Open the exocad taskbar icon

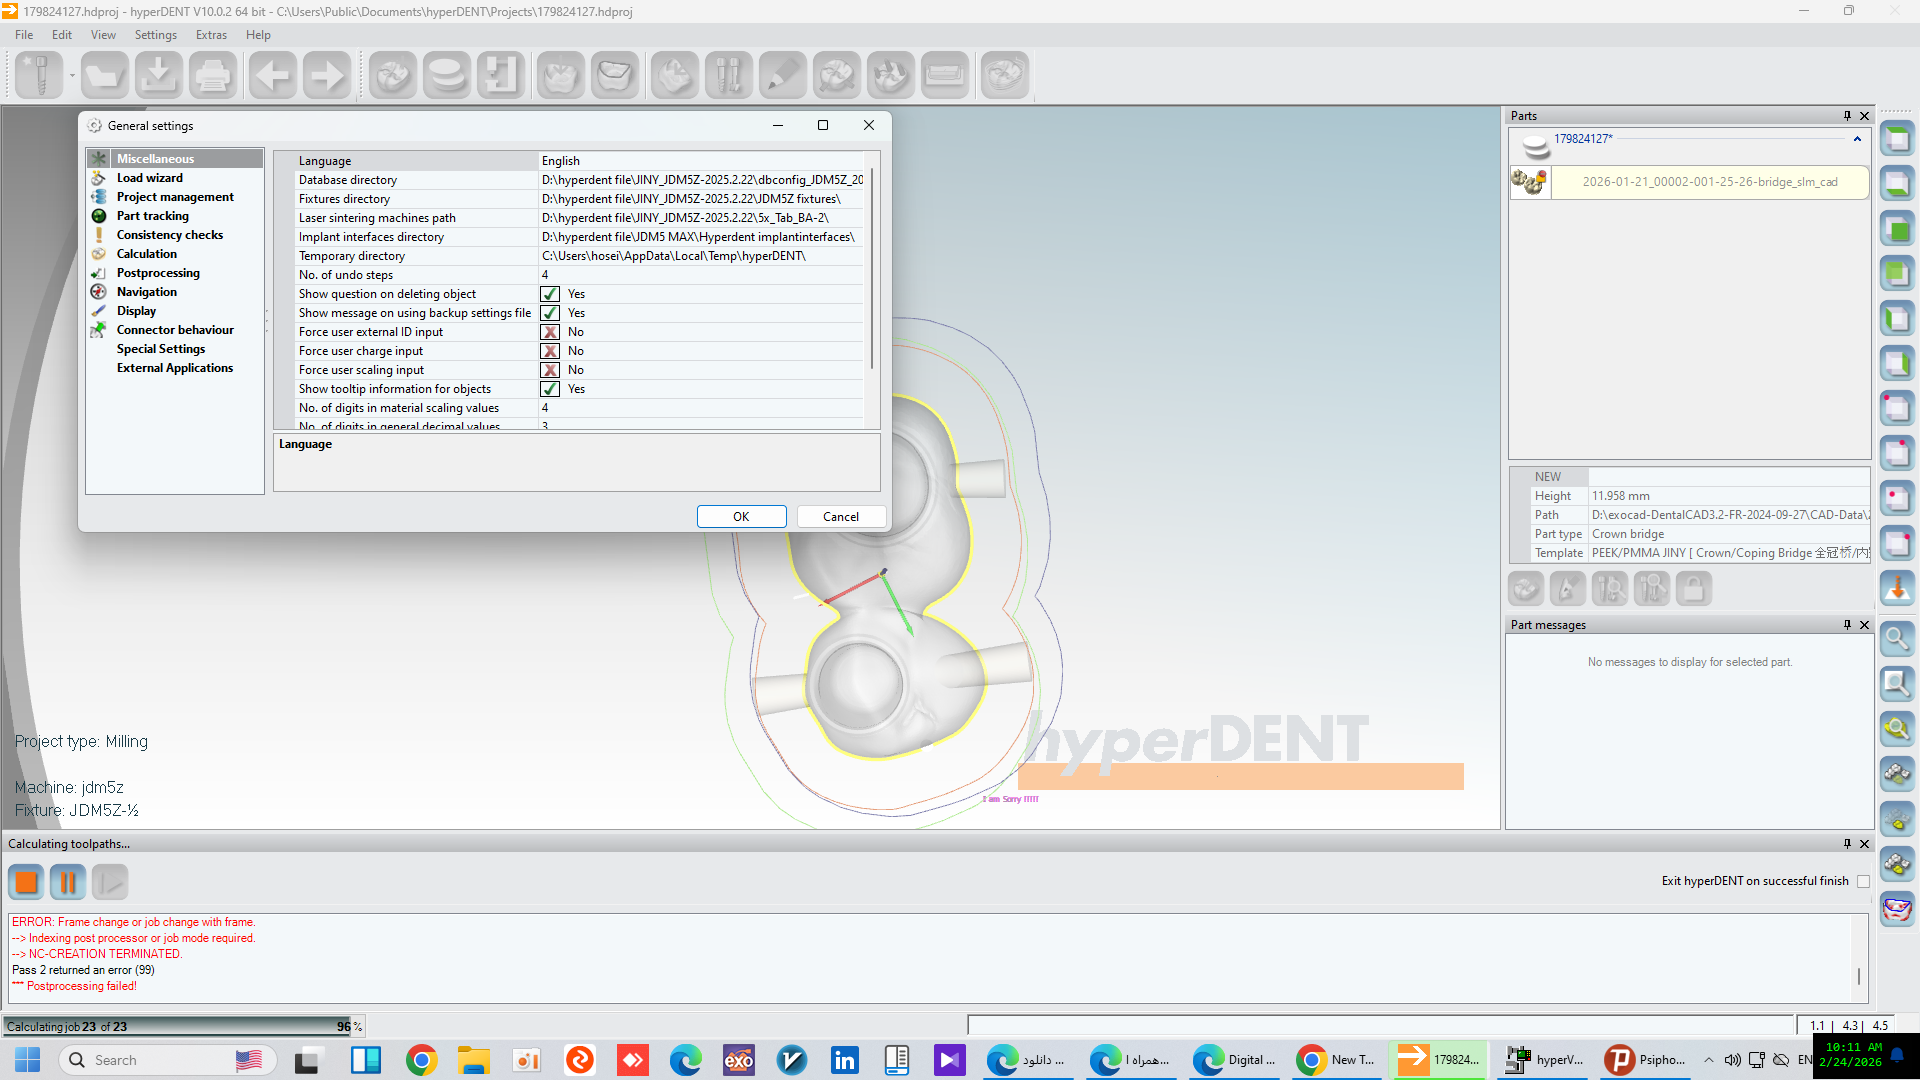[738, 1060]
